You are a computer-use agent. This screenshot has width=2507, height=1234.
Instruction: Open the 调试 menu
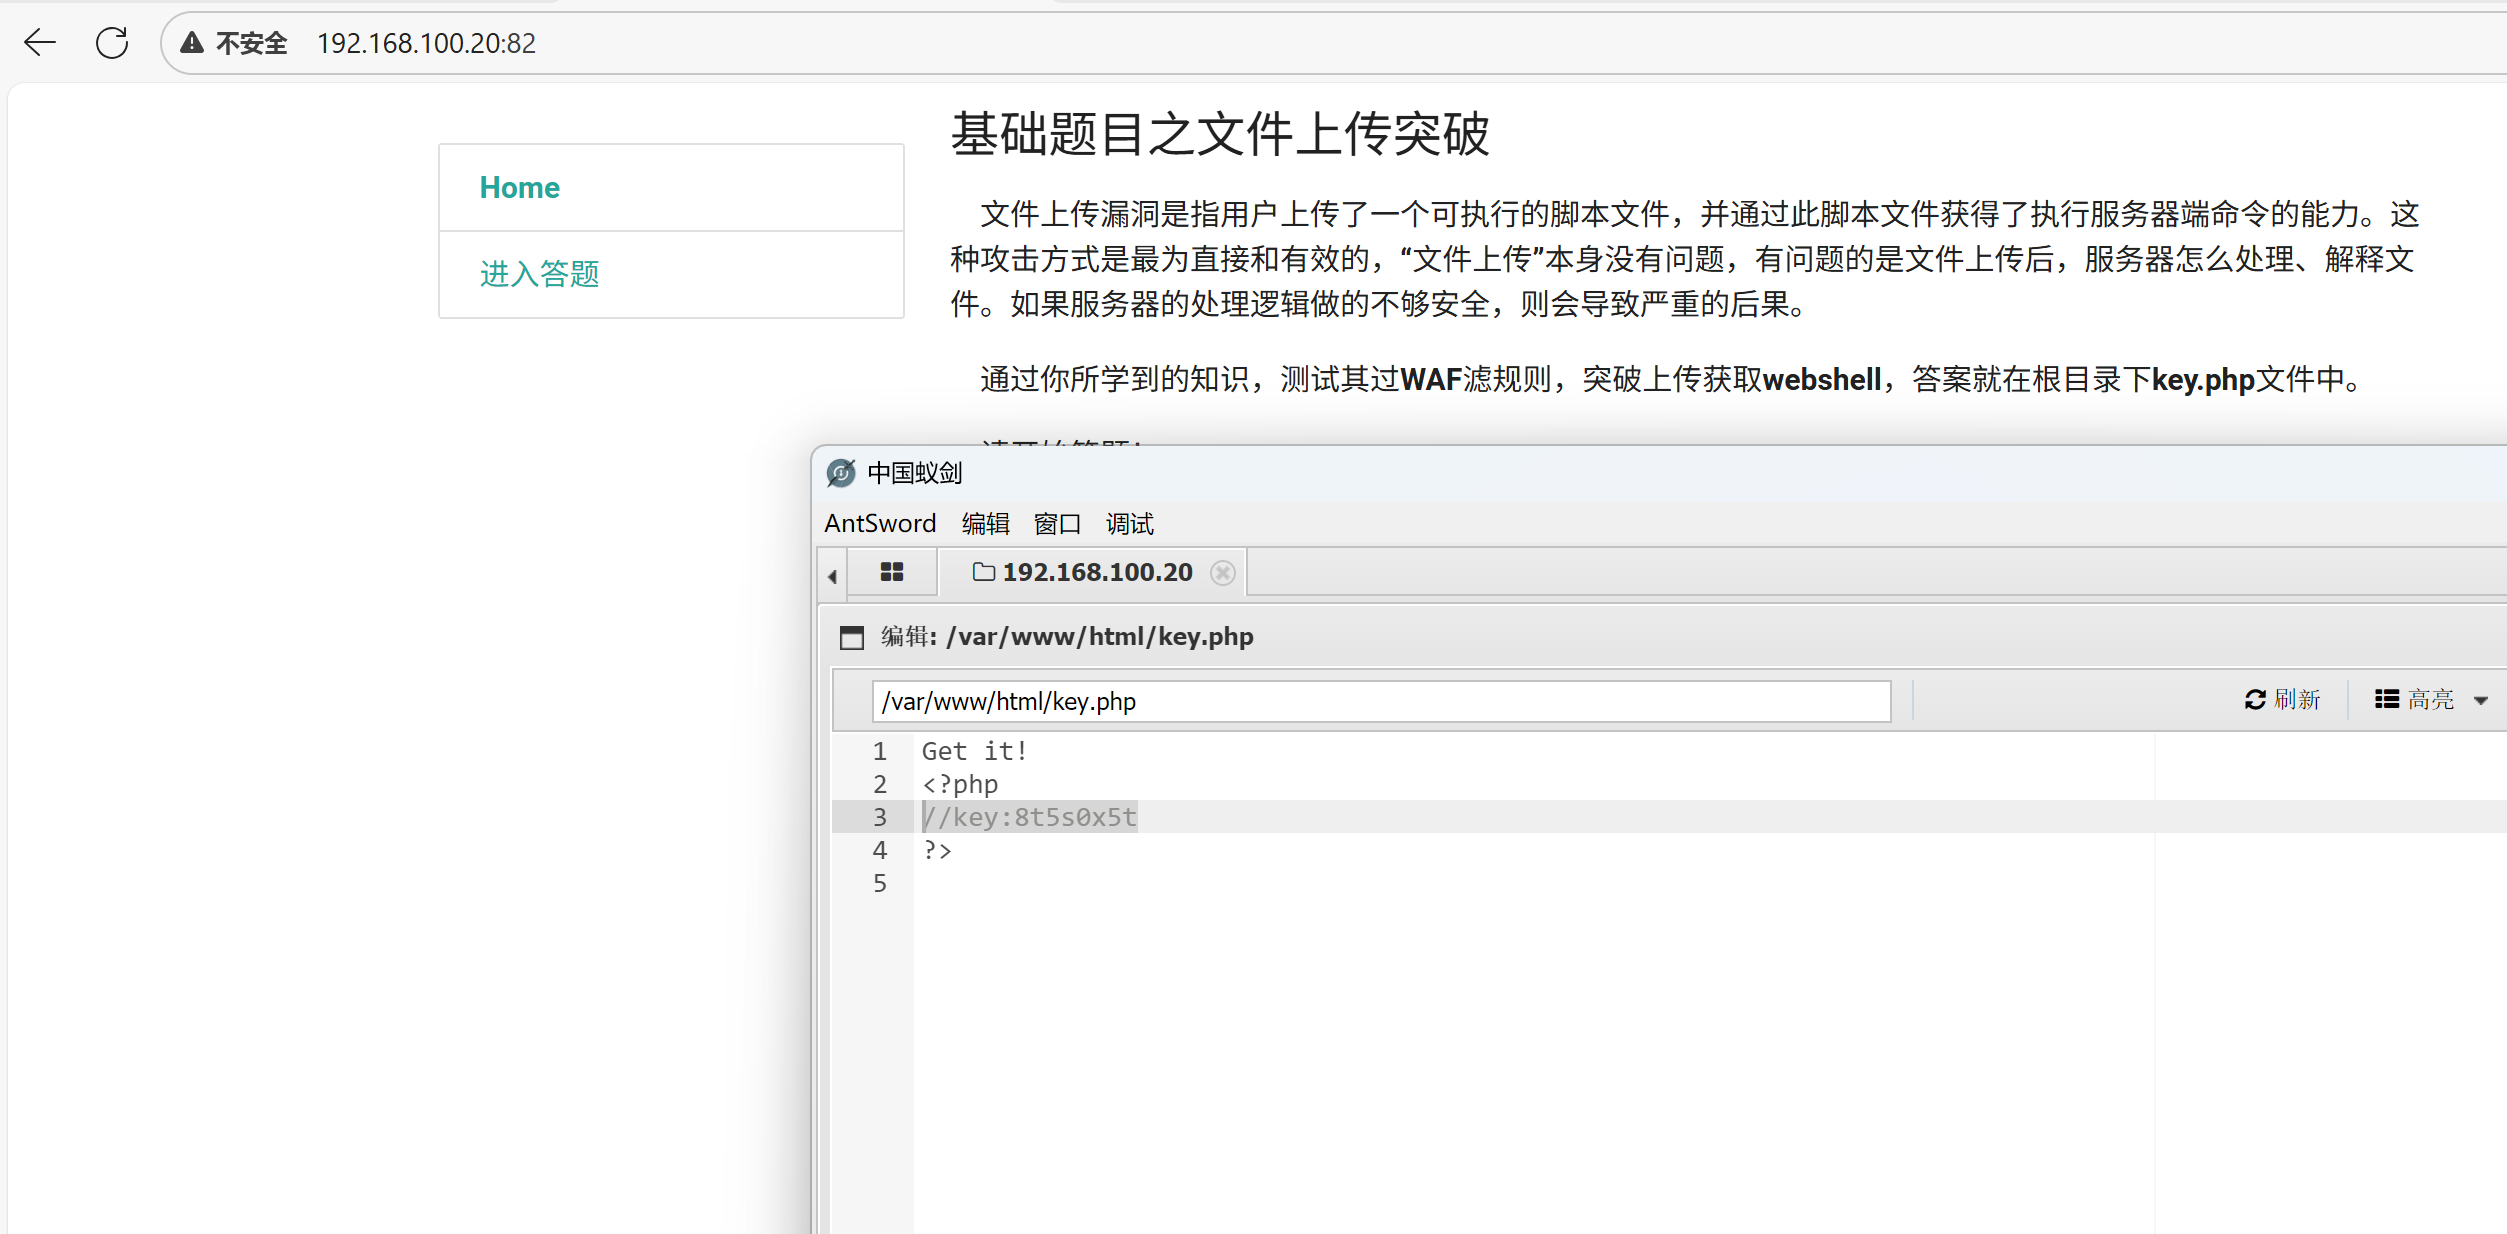(x=1129, y=523)
